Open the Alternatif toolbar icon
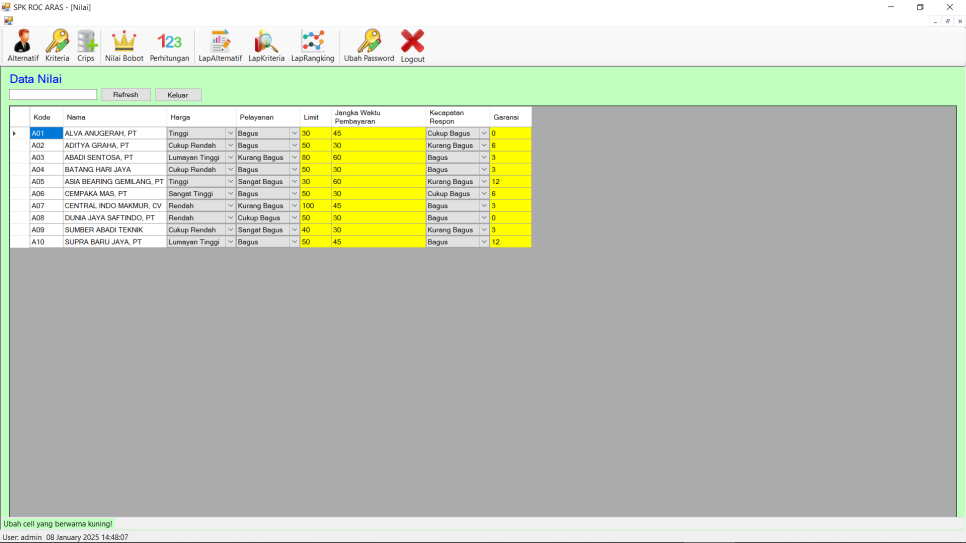 pos(23,42)
